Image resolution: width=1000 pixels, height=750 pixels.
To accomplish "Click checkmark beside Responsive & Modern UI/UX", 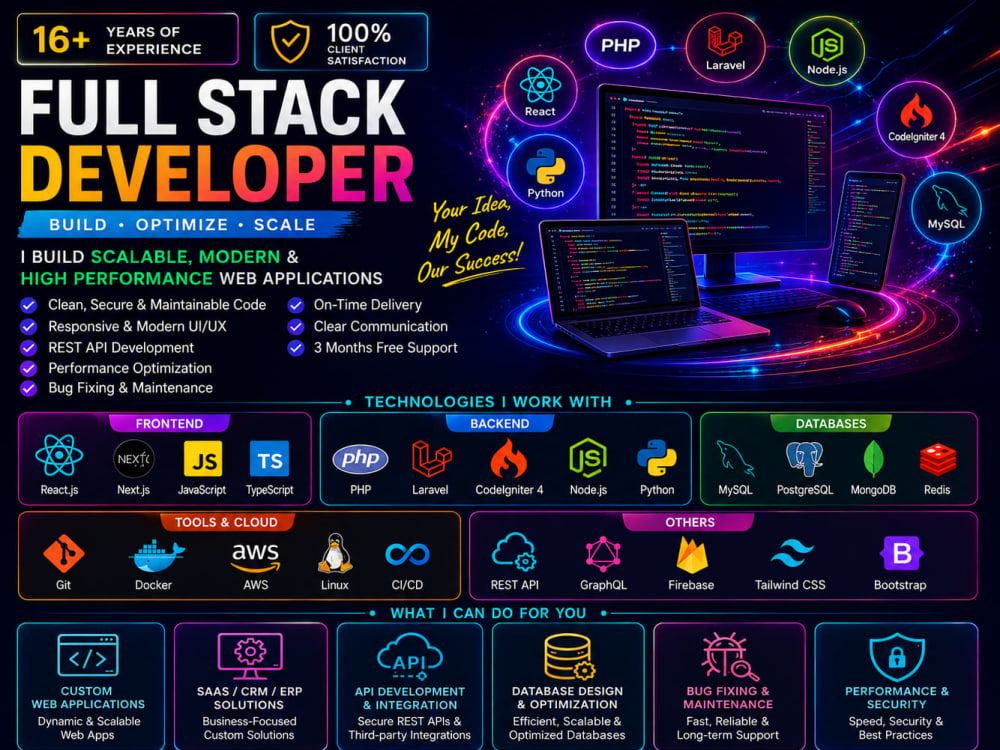I will pyautogui.click(x=28, y=327).
